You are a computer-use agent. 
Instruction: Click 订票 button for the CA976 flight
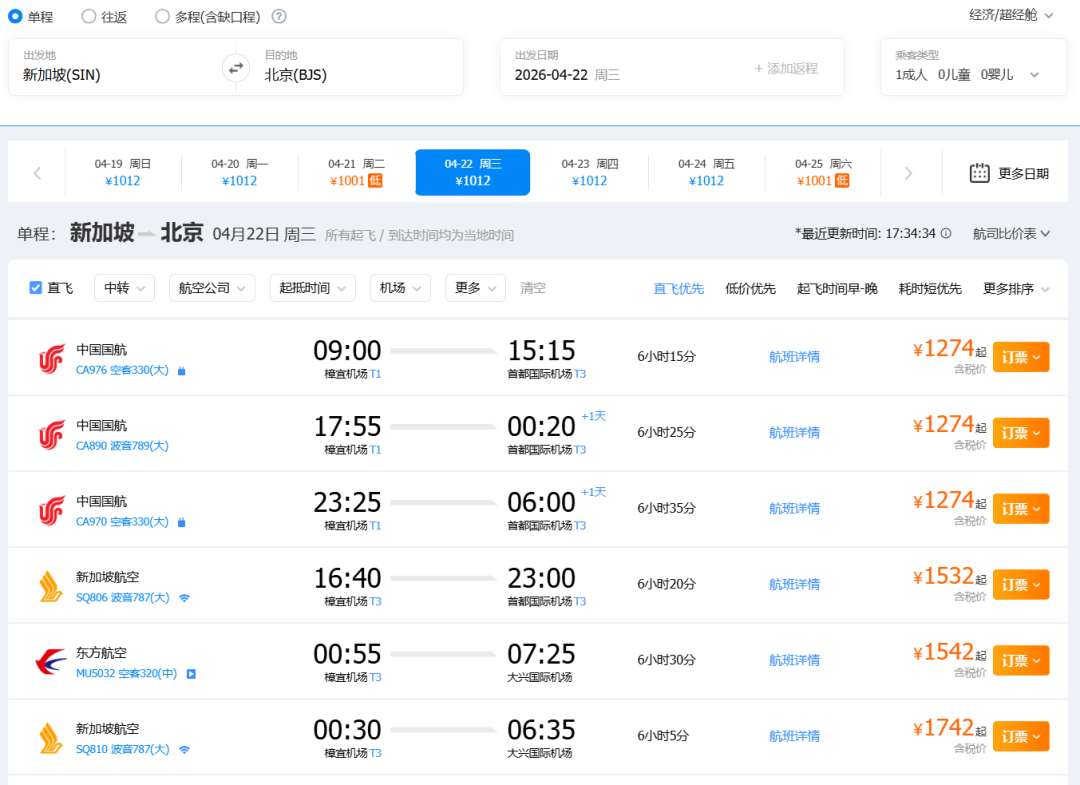(x=1020, y=357)
